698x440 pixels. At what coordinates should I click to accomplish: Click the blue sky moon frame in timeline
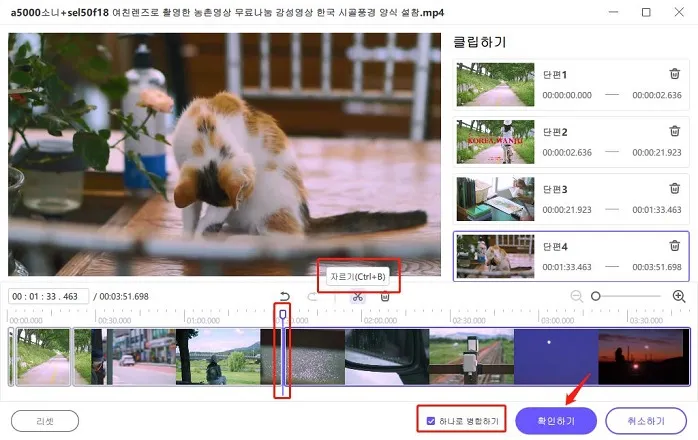coord(556,357)
